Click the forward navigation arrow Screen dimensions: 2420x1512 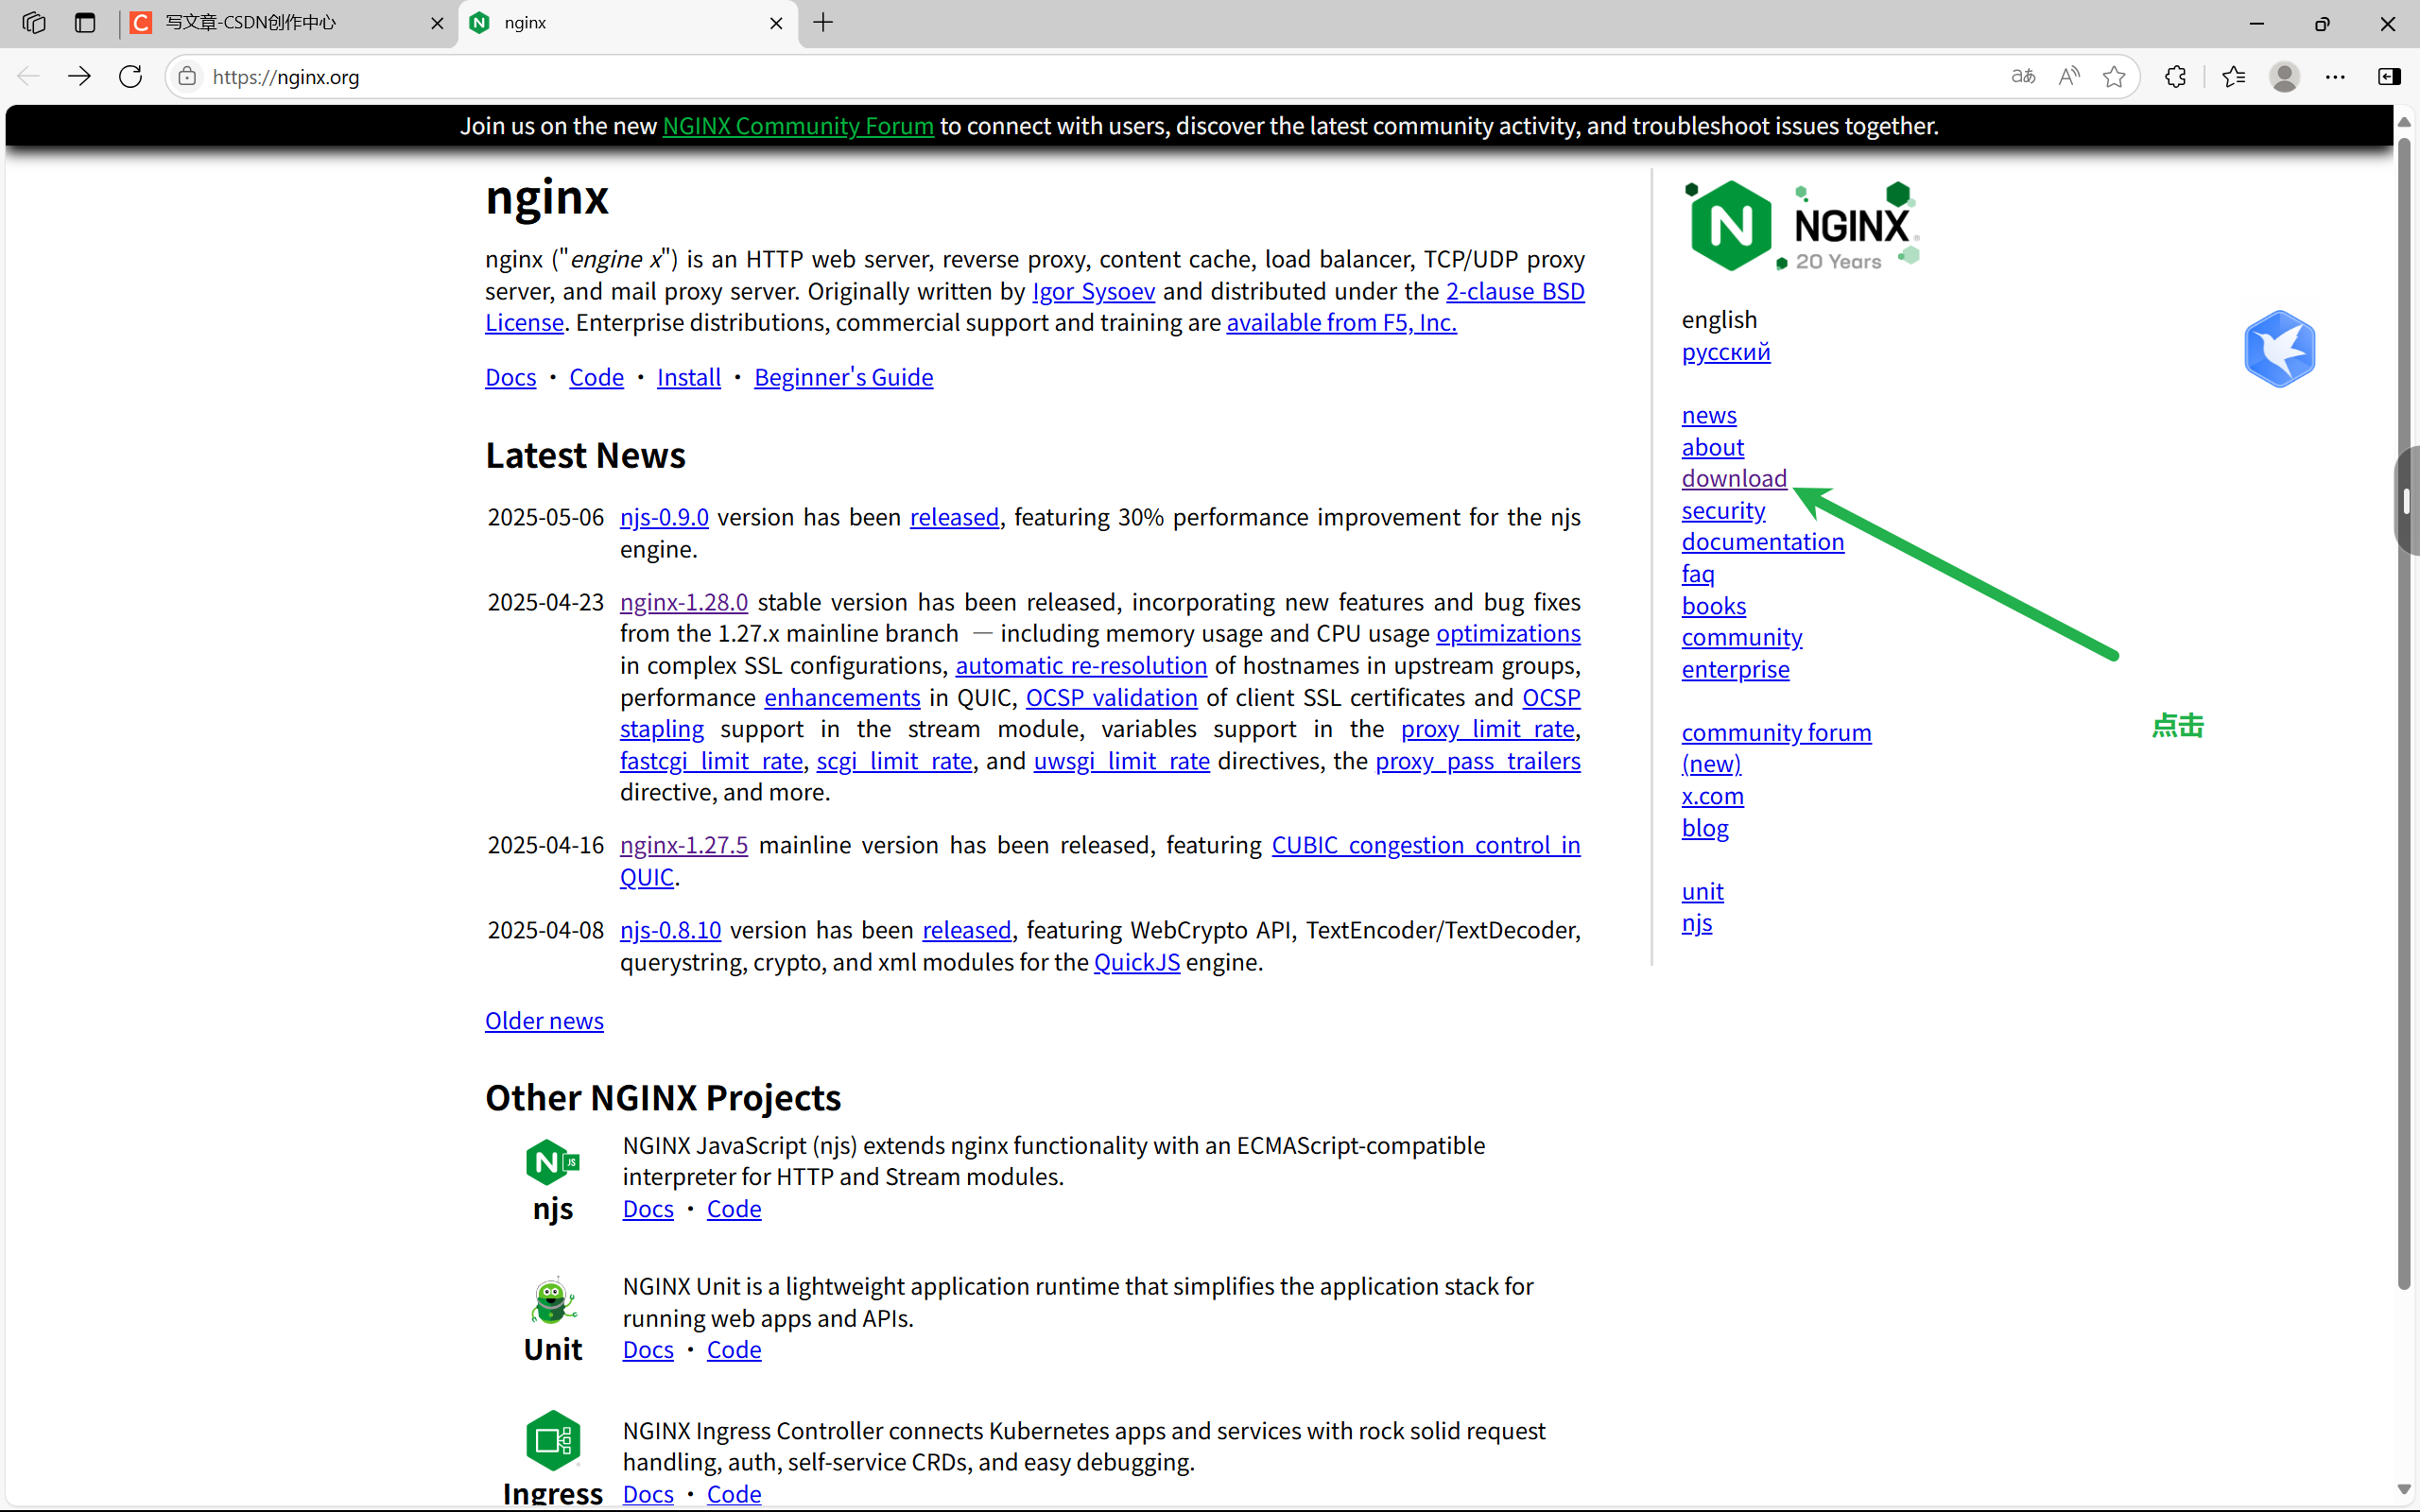(79, 76)
